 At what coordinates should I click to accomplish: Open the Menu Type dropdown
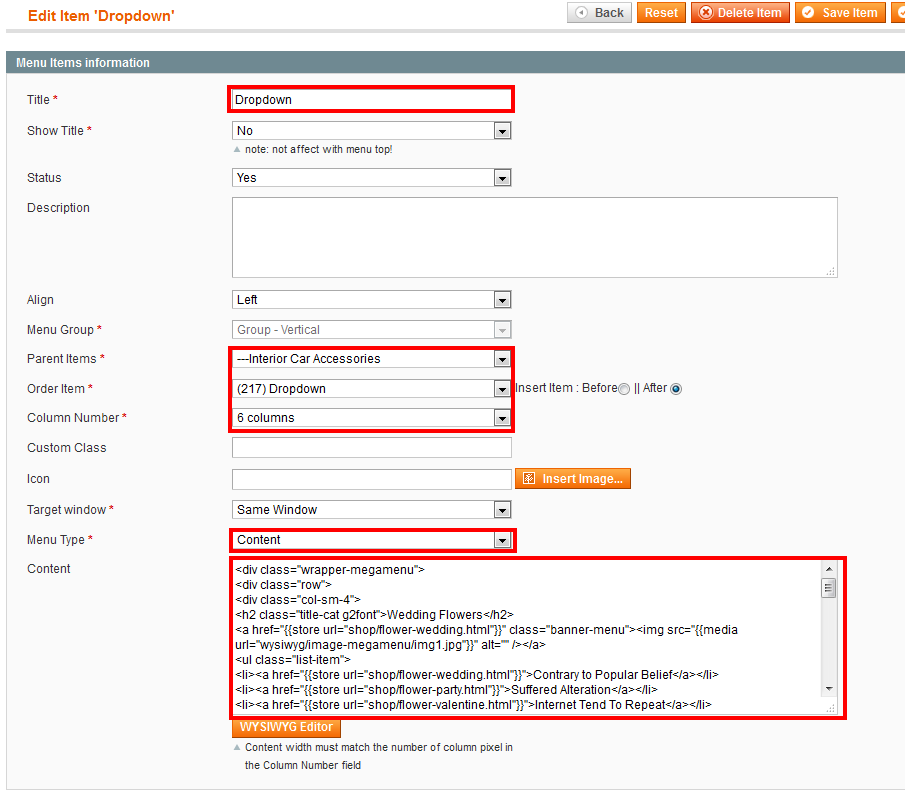pos(371,540)
